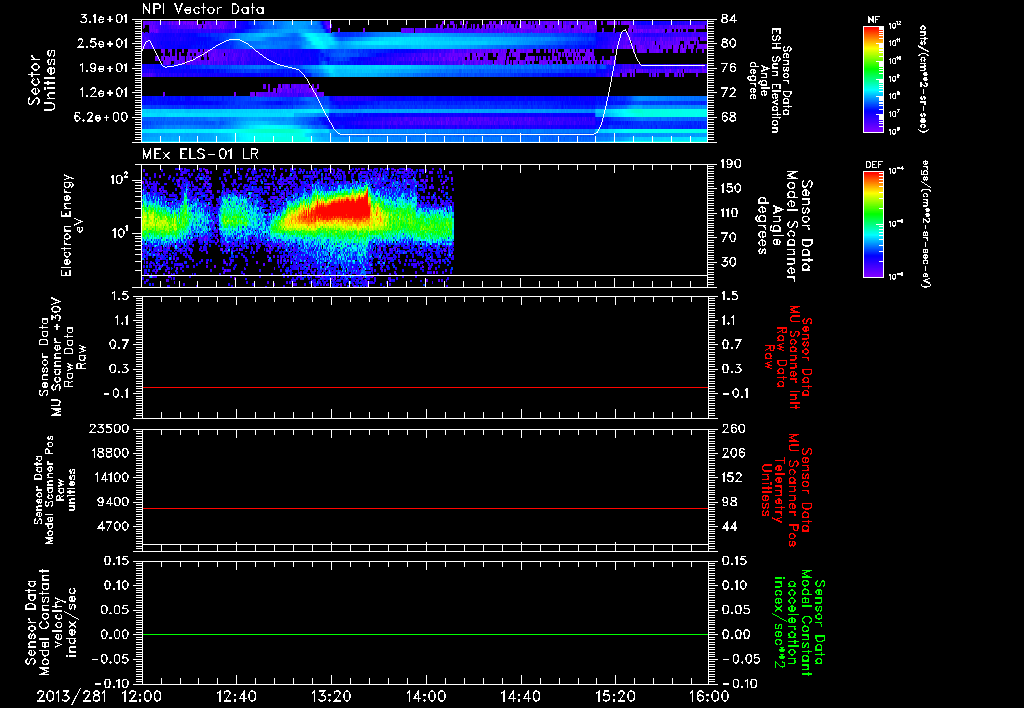Click the 'MU Scanner +30V Raw Data' axis label
1024x708 pixels.
[63, 357]
